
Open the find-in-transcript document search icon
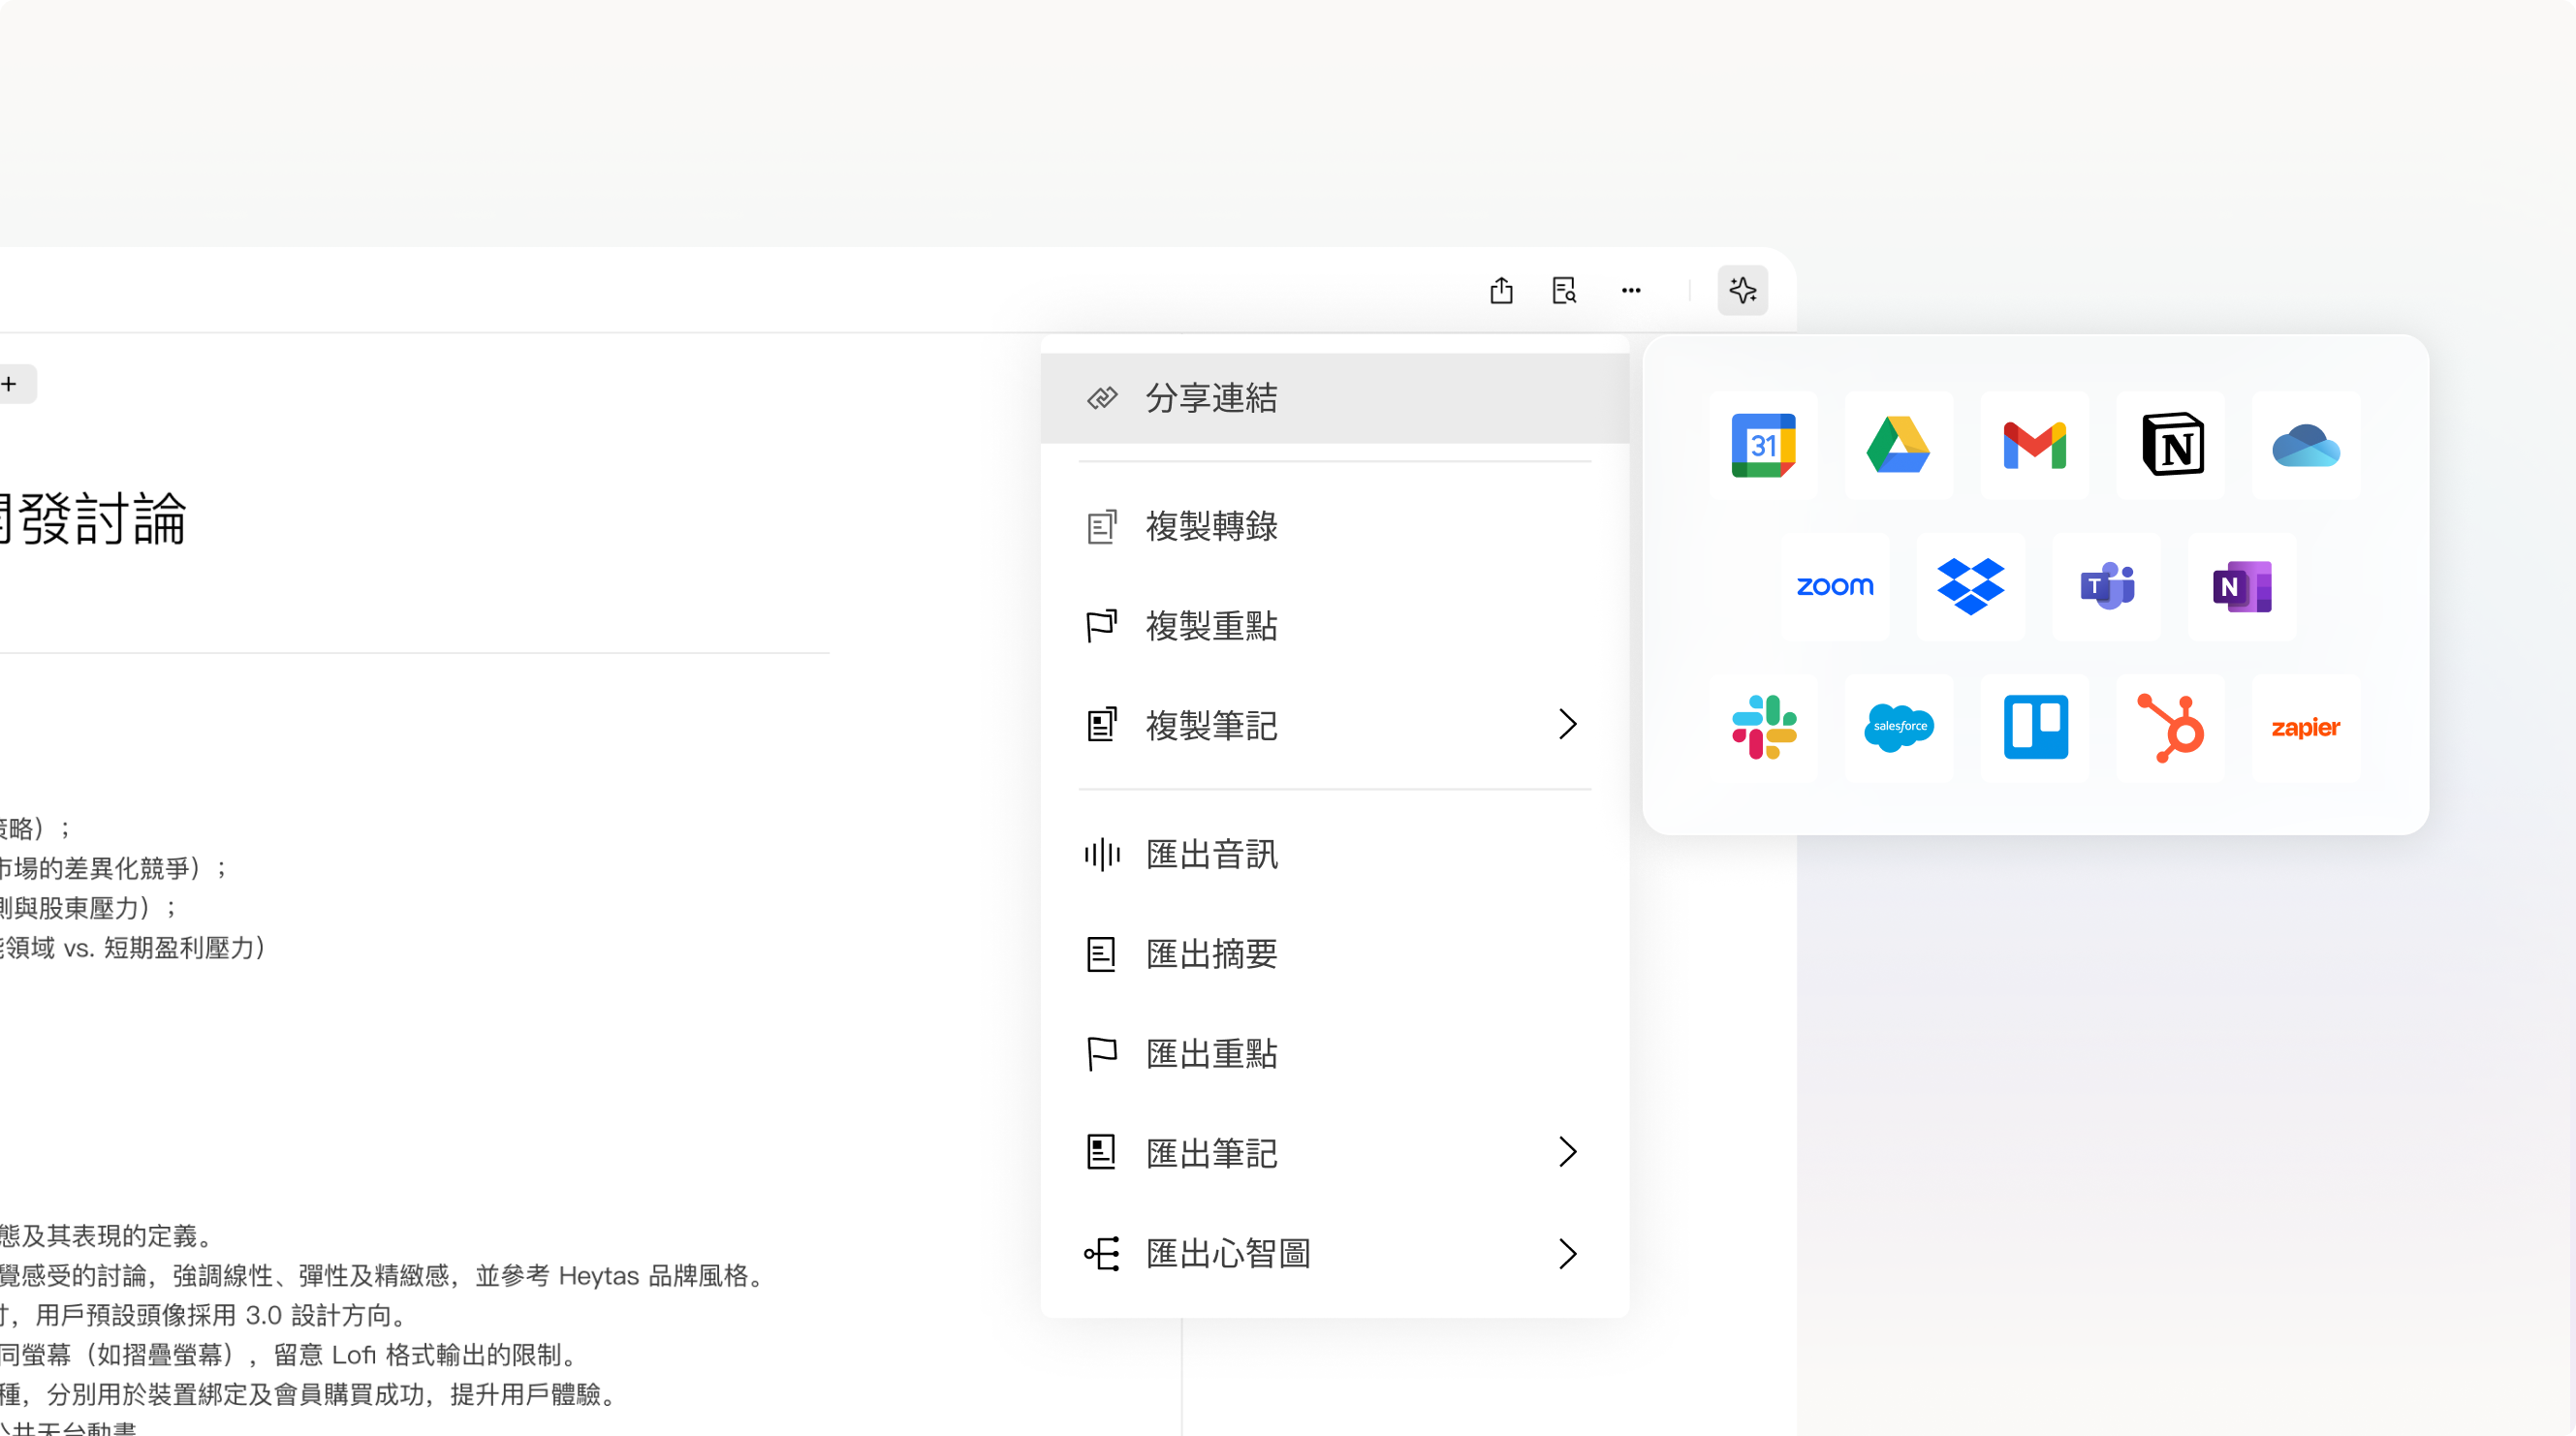pos(1565,291)
